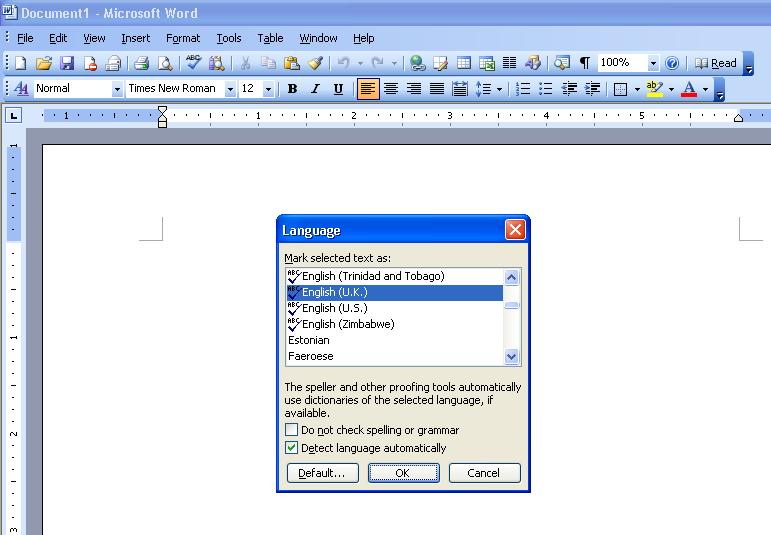Open the Tools menu
The width and height of the screenshot is (771, 535).
[229, 38]
